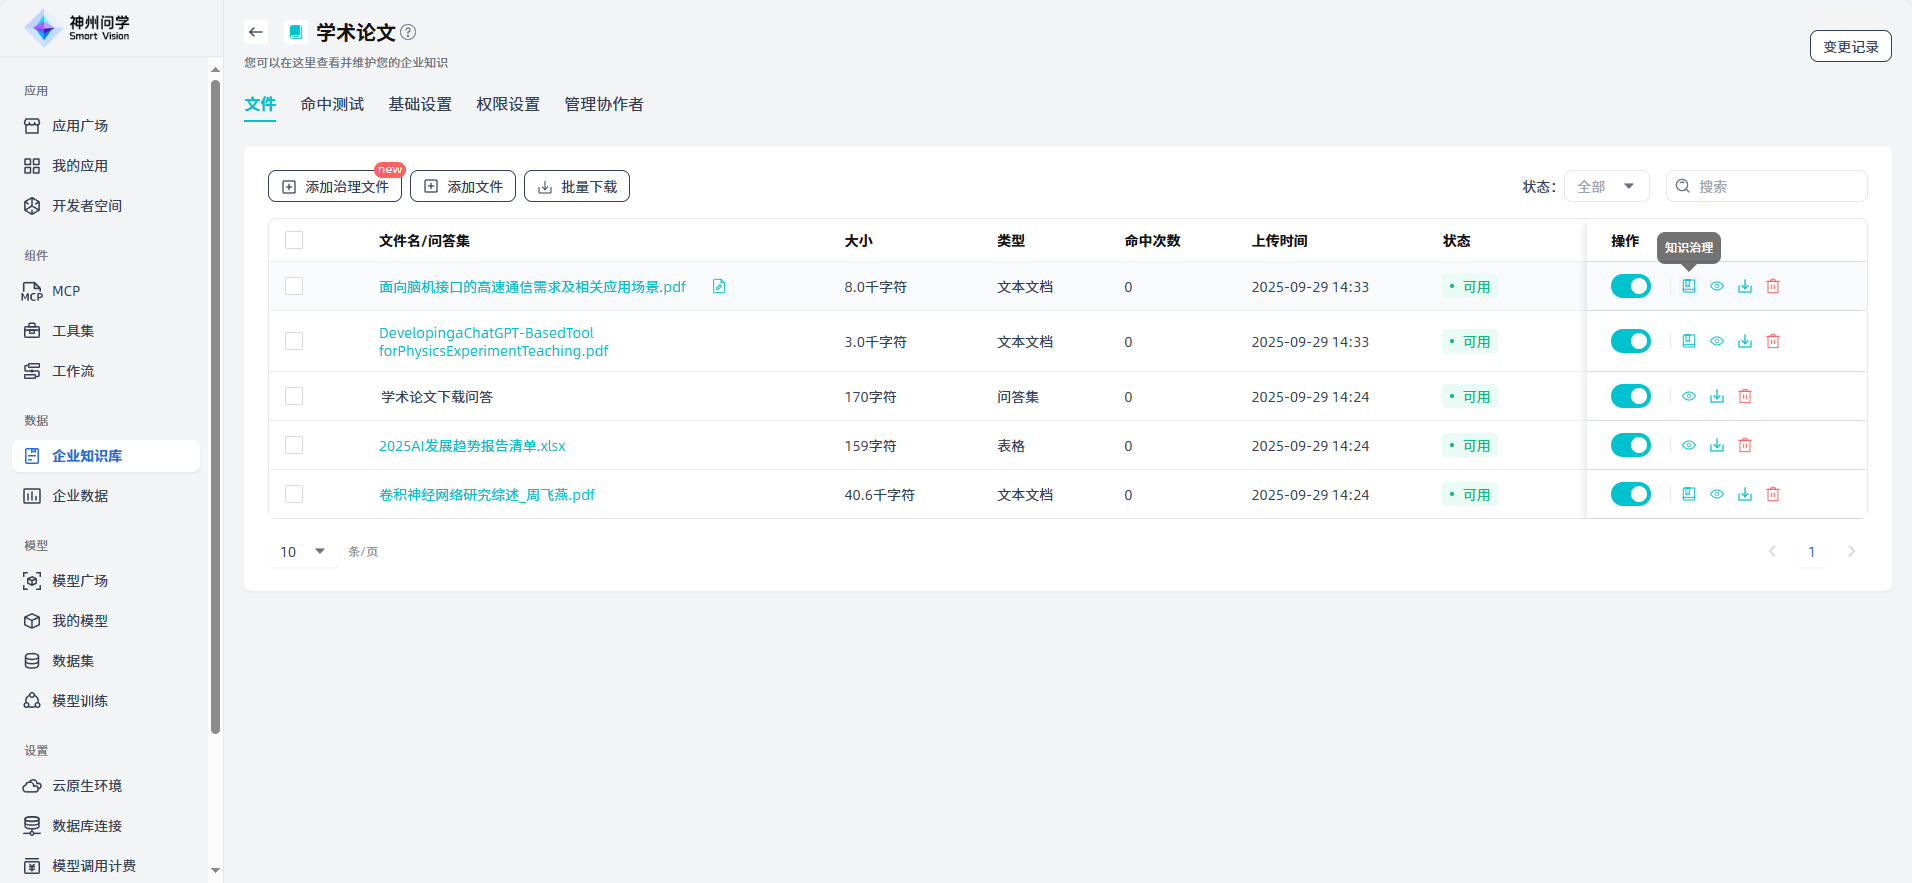Turn off the switch for 卷积神经网络研究综述 file

point(1630,494)
